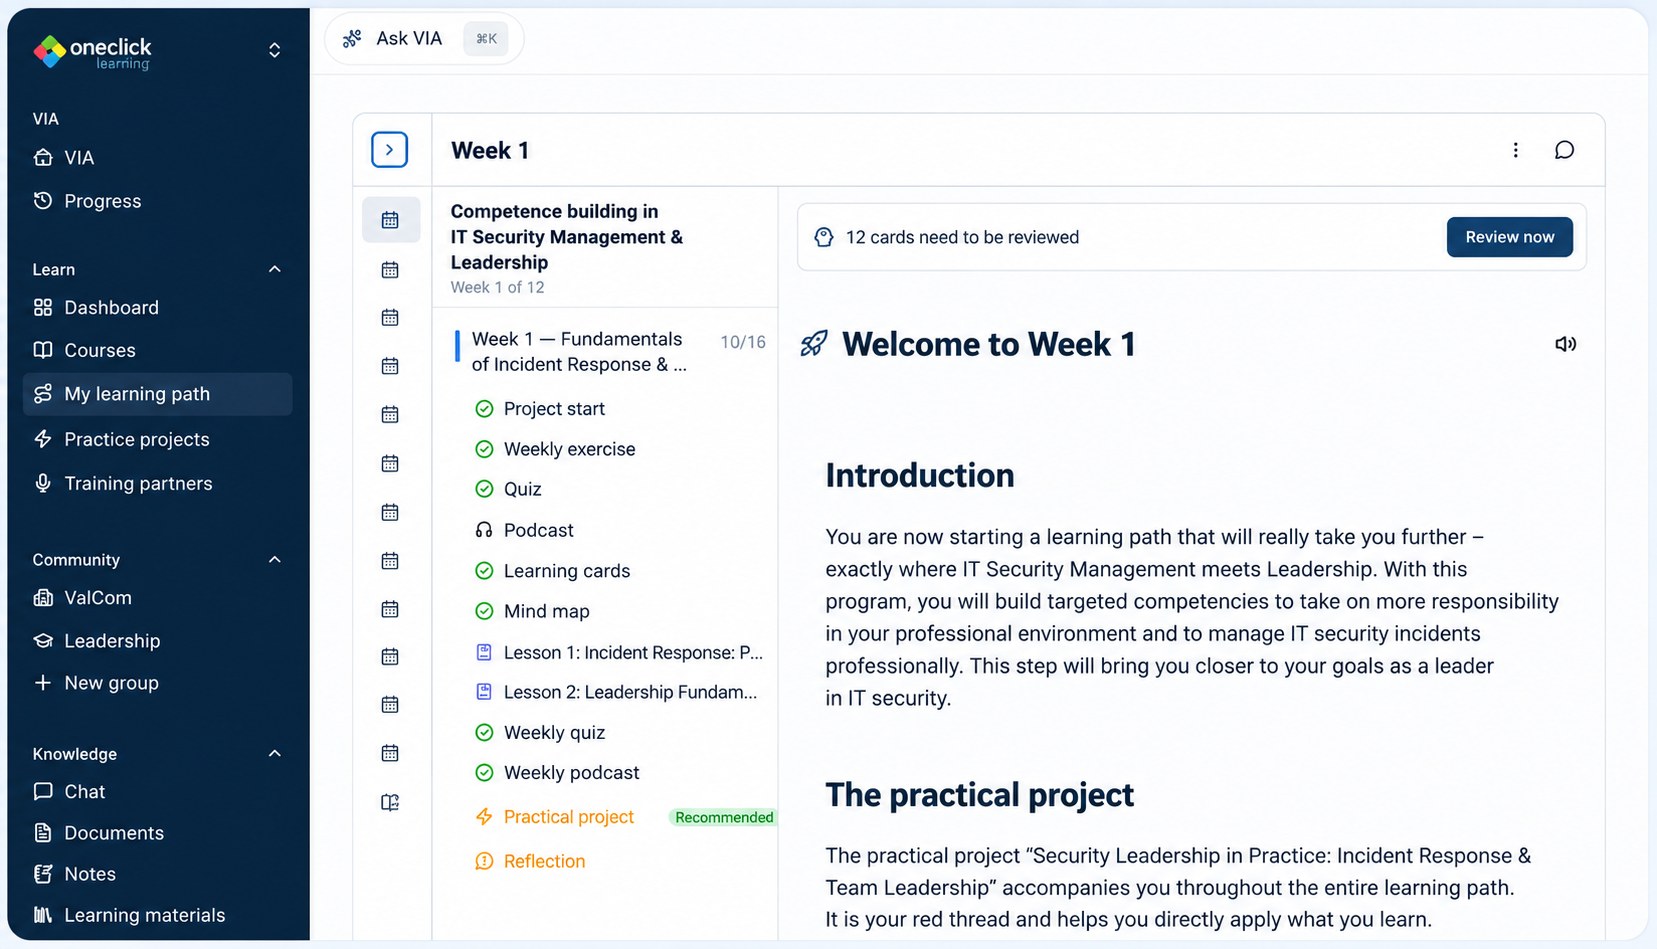The width and height of the screenshot is (1657, 949).
Task: Go to VIA home in sidebar
Action: point(157,158)
